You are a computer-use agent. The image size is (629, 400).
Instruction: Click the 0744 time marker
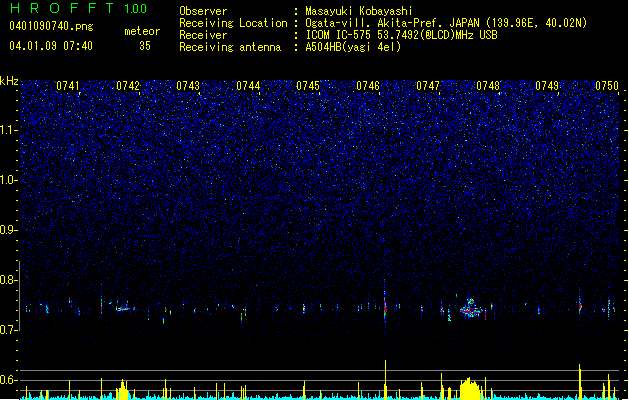(248, 86)
